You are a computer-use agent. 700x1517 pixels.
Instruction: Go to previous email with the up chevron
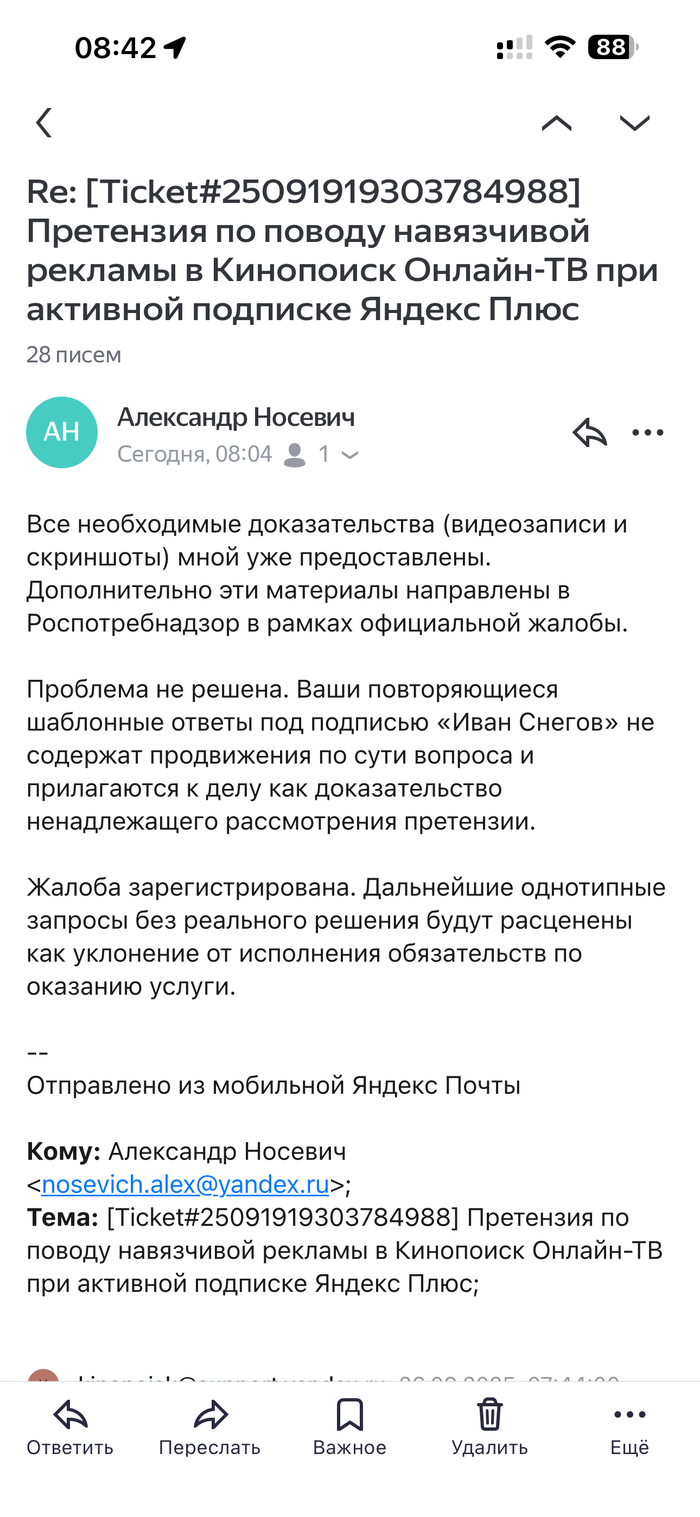[557, 123]
